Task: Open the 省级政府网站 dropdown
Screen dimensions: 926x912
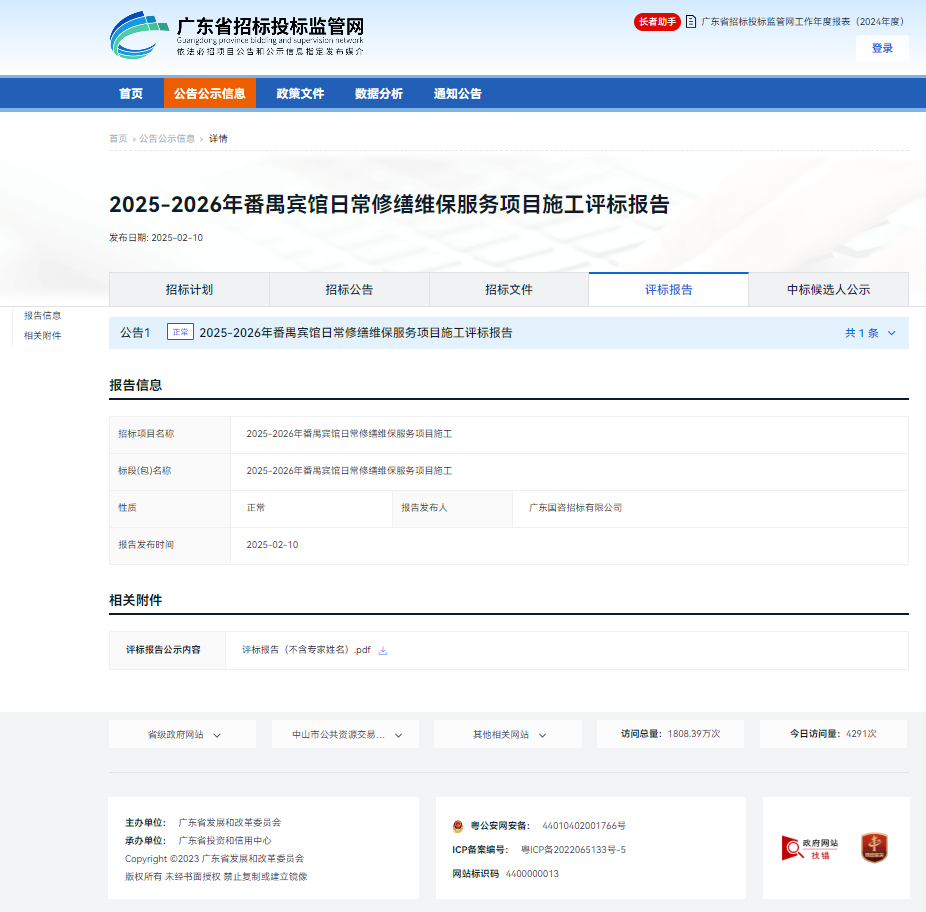Action: [x=182, y=734]
